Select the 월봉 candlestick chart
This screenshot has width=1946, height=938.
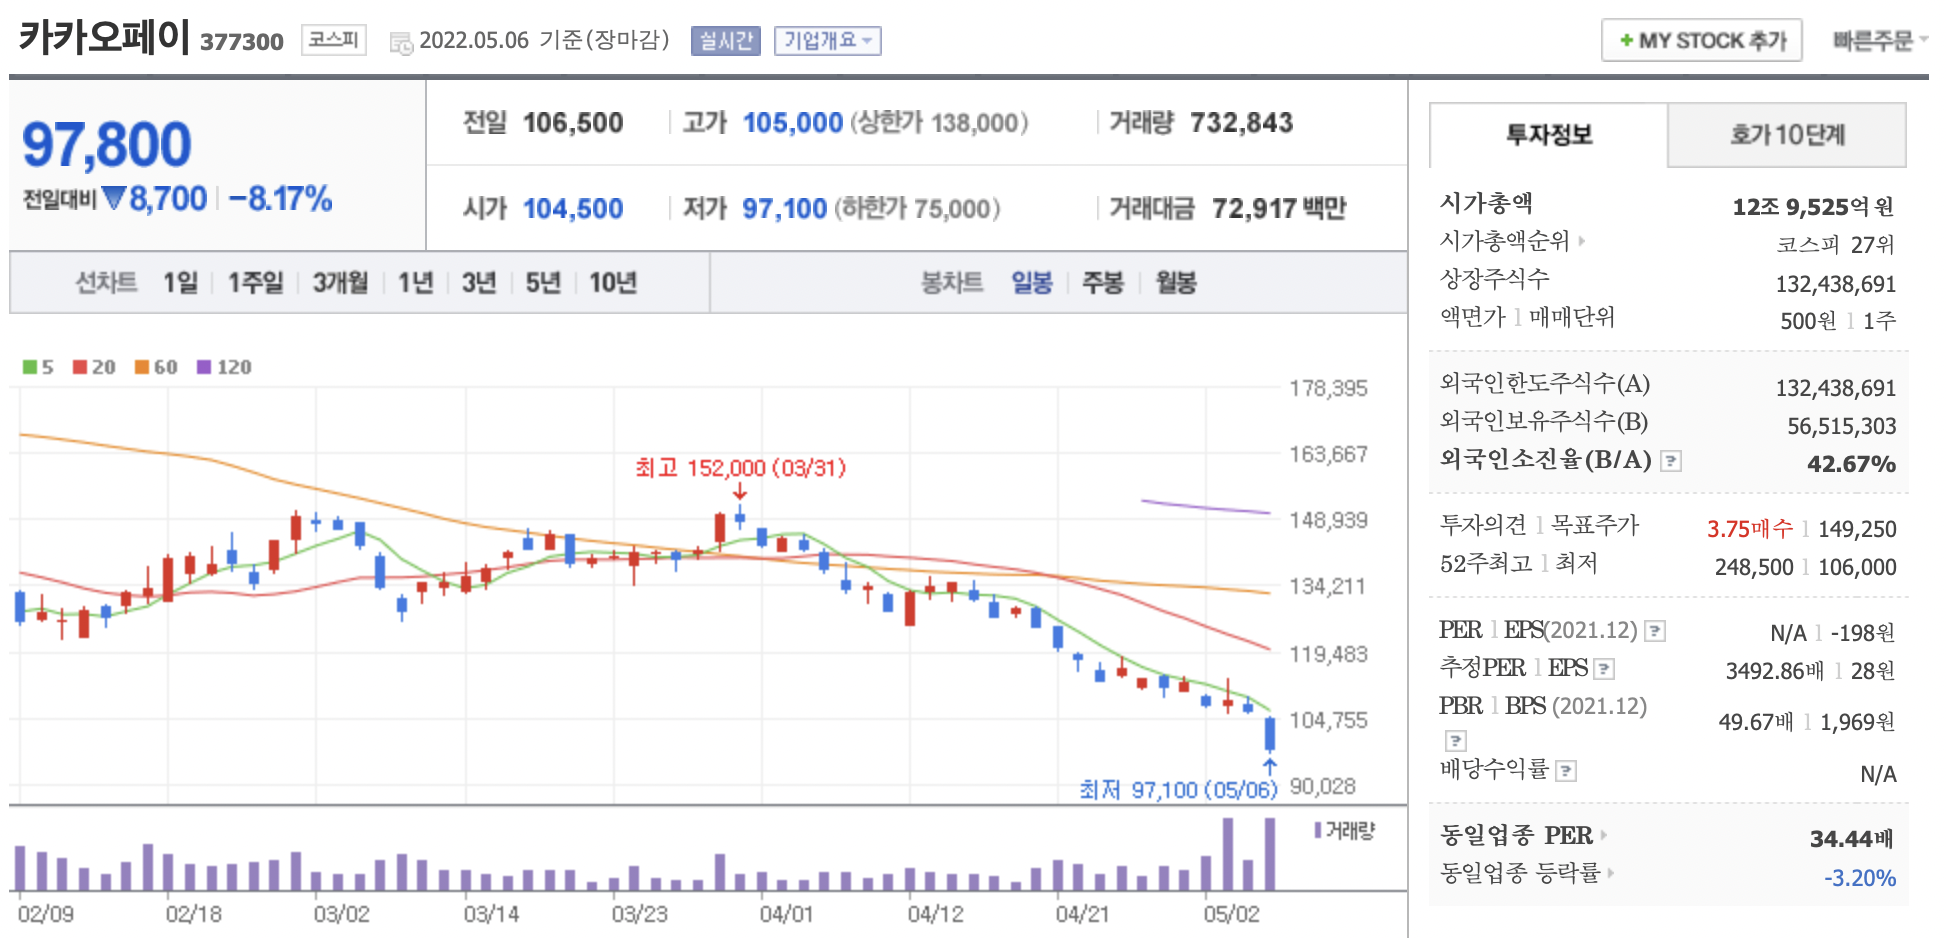click(x=1176, y=283)
